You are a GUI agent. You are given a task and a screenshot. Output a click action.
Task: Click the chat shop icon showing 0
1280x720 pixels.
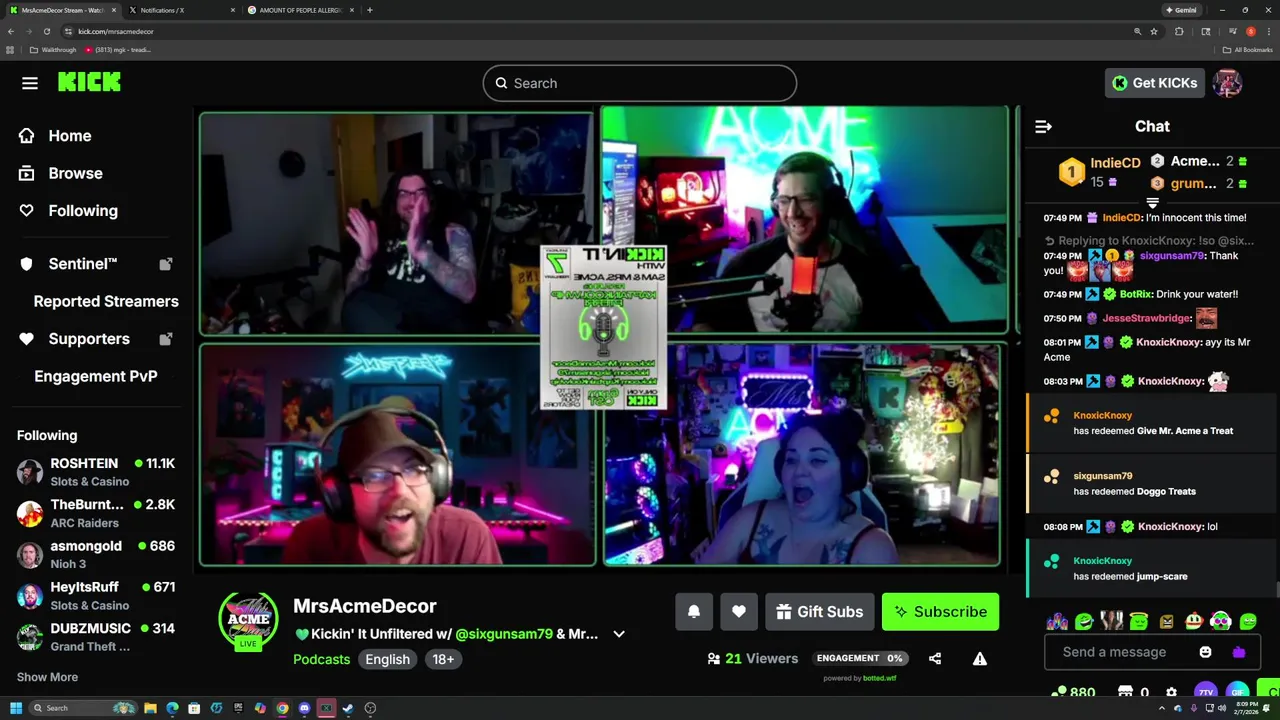(x=1133, y=692)
